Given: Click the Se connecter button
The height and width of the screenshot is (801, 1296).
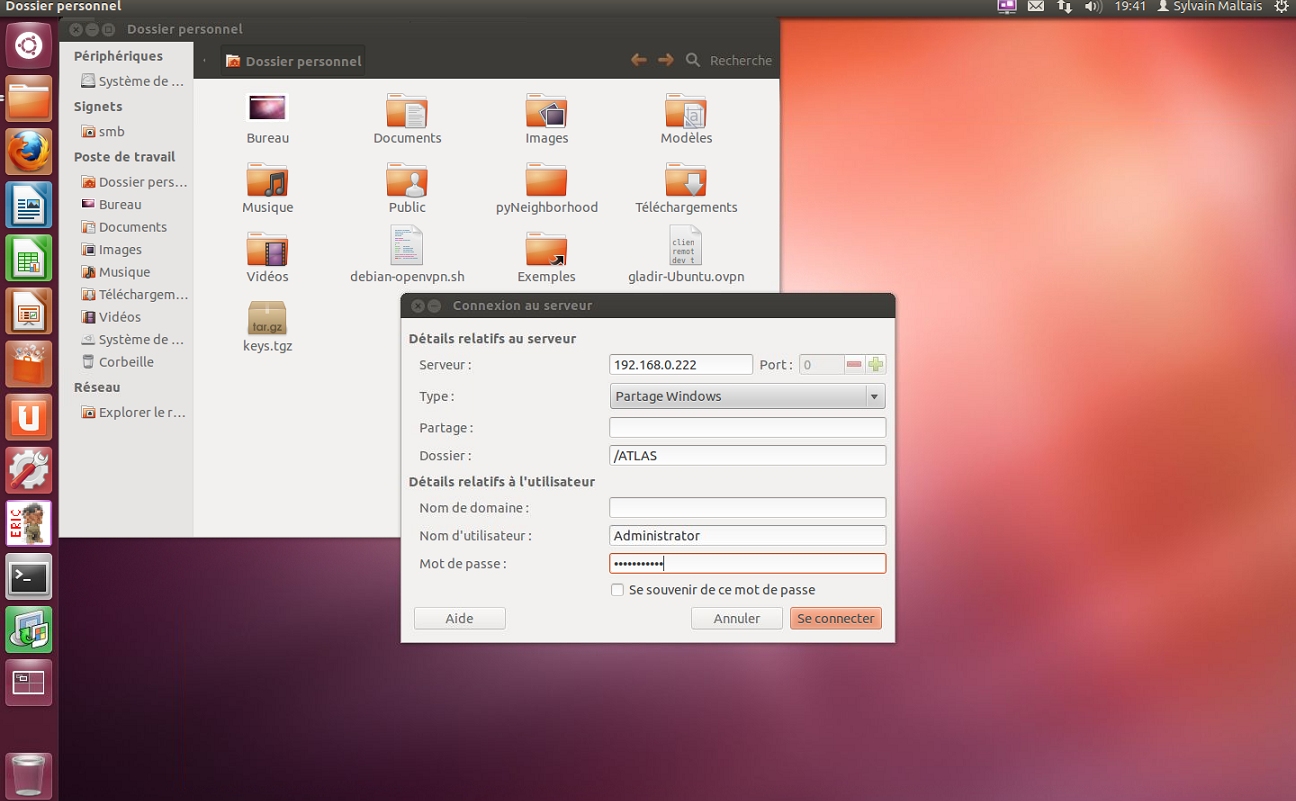Looking at the screenshot, I should pos(835,619).
